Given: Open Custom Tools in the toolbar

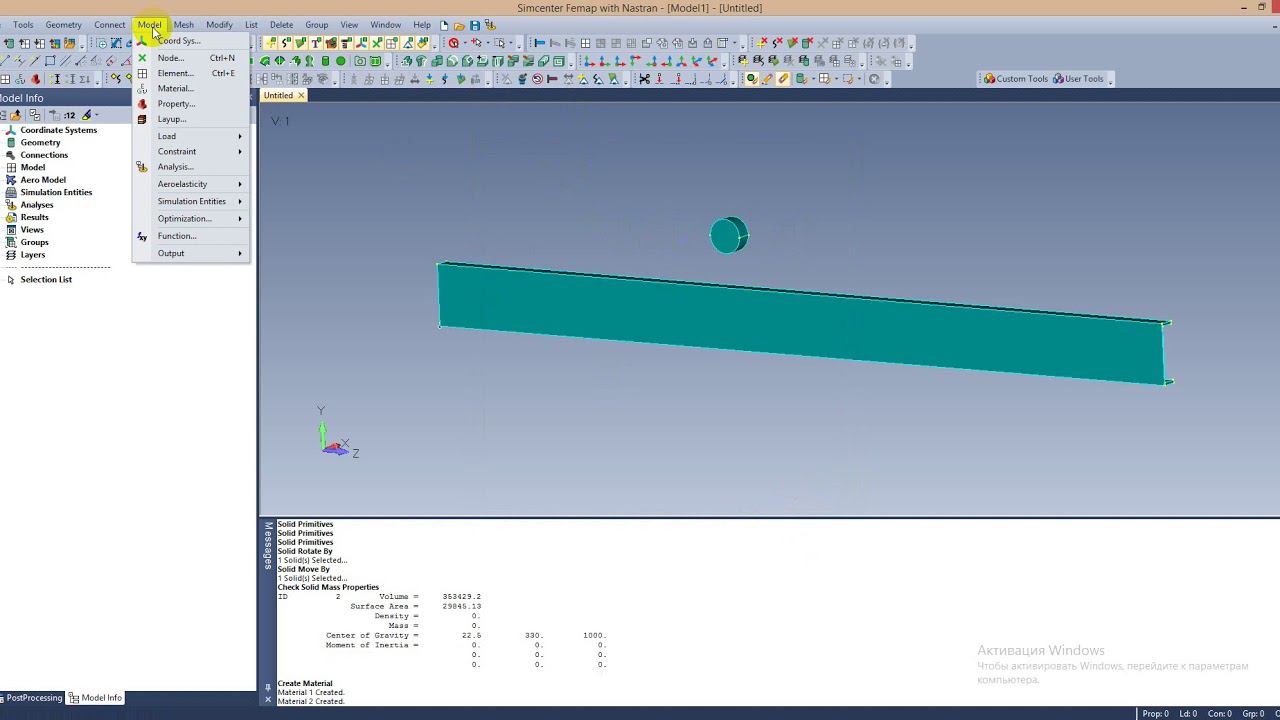Looking at the screenshot, I should 1015,79.
